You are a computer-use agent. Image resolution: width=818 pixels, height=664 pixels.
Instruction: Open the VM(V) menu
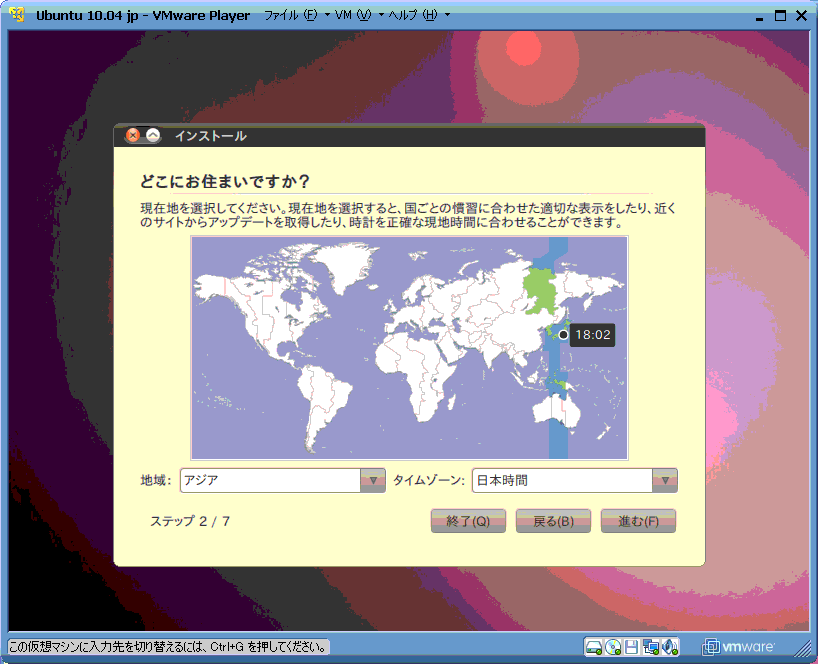pos(359,15)
